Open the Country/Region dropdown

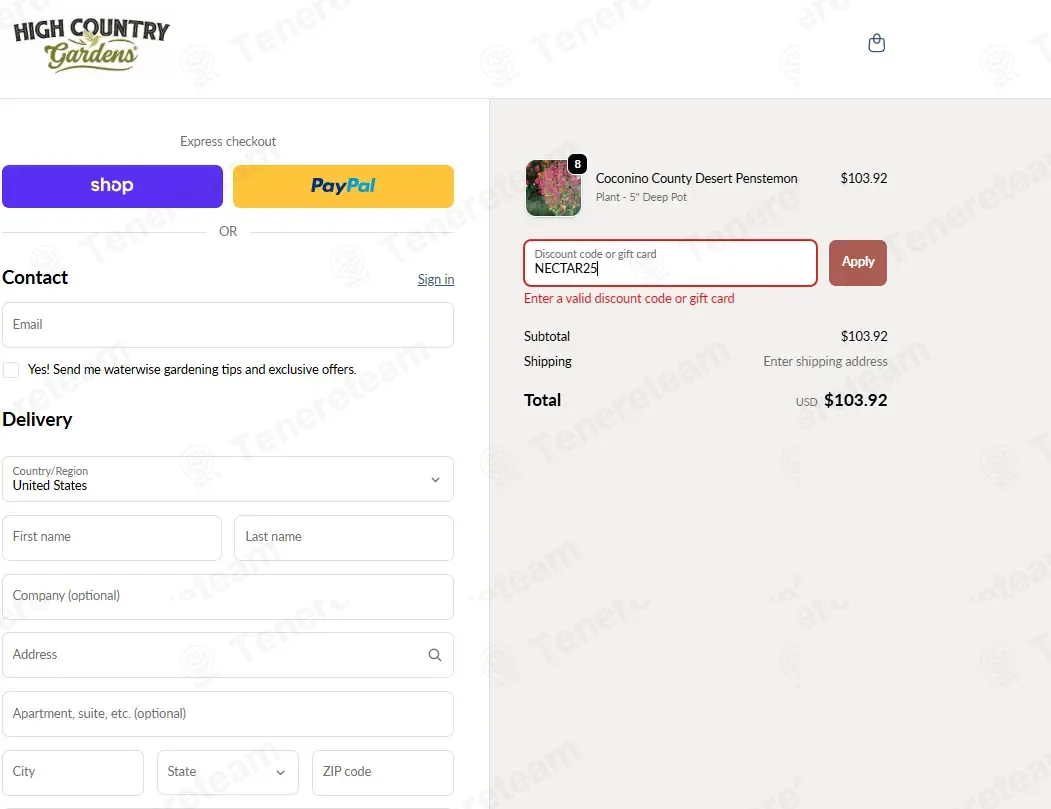228,479
